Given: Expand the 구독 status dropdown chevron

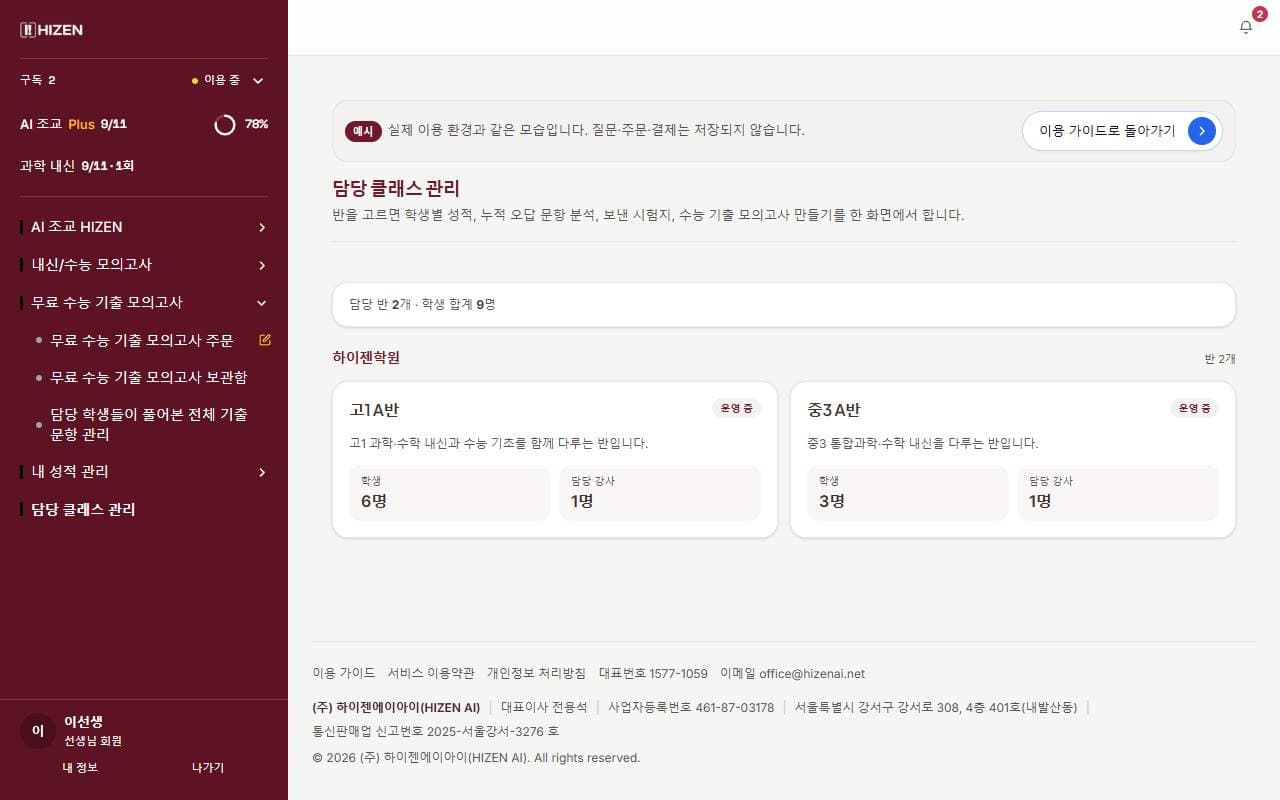Looking at the screenshot, I should pos(258,80).
